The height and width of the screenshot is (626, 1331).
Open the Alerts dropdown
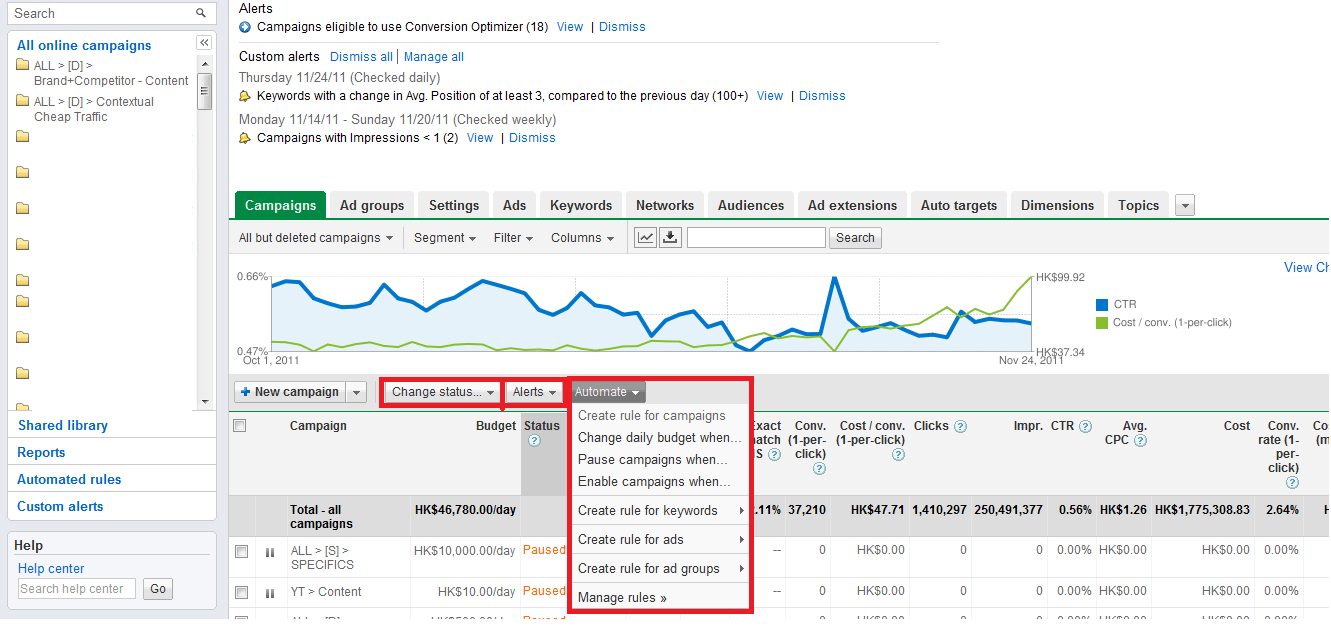(534, 392)
